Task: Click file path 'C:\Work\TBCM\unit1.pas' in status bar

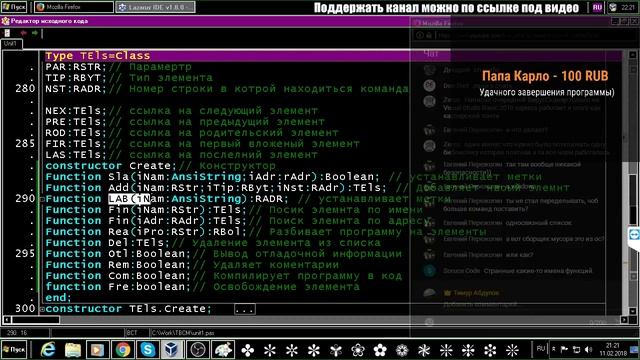Action: tap(183, 333)
